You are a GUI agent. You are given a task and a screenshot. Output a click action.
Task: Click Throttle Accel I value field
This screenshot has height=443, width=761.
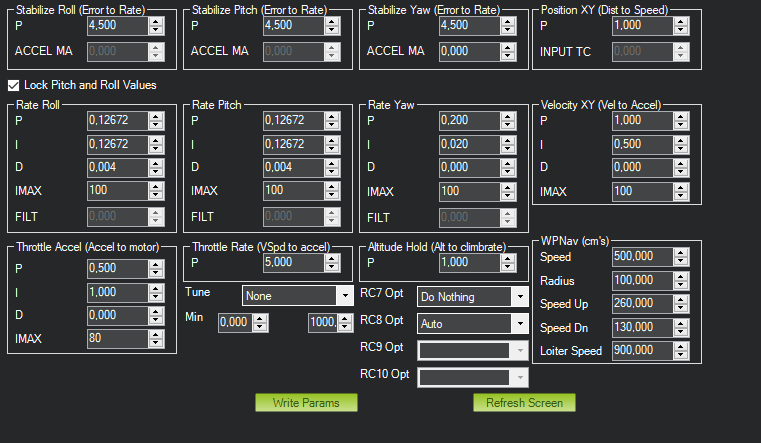point(117,293)
